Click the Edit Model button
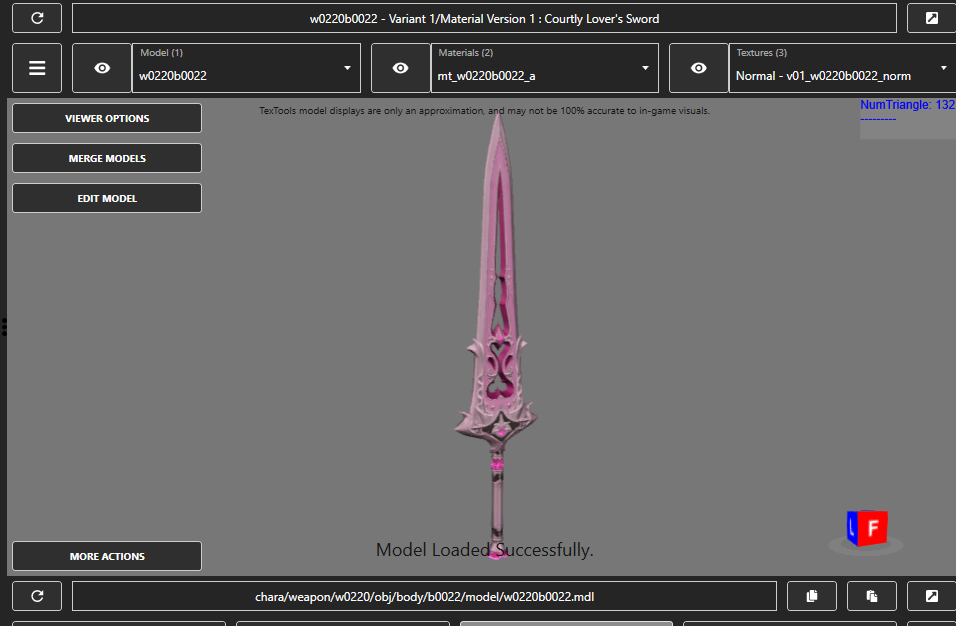The image size is (956, 626). (x=107, y=198)
